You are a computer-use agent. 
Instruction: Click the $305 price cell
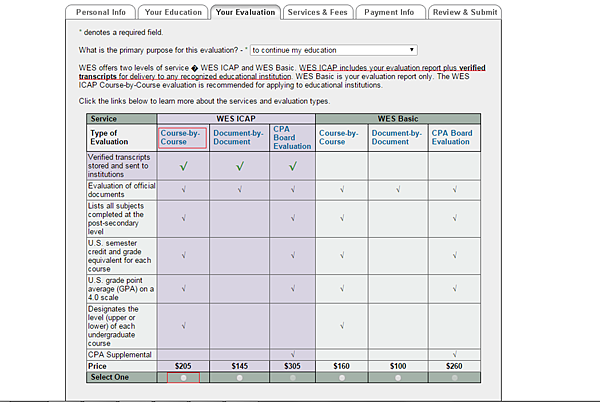point(292,366)
